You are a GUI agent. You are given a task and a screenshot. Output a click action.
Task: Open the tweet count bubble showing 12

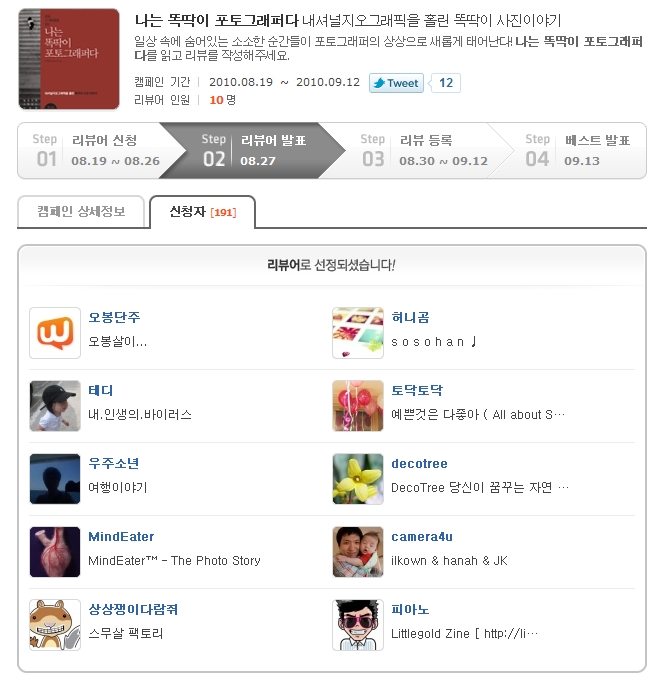[x=445, y=83]
